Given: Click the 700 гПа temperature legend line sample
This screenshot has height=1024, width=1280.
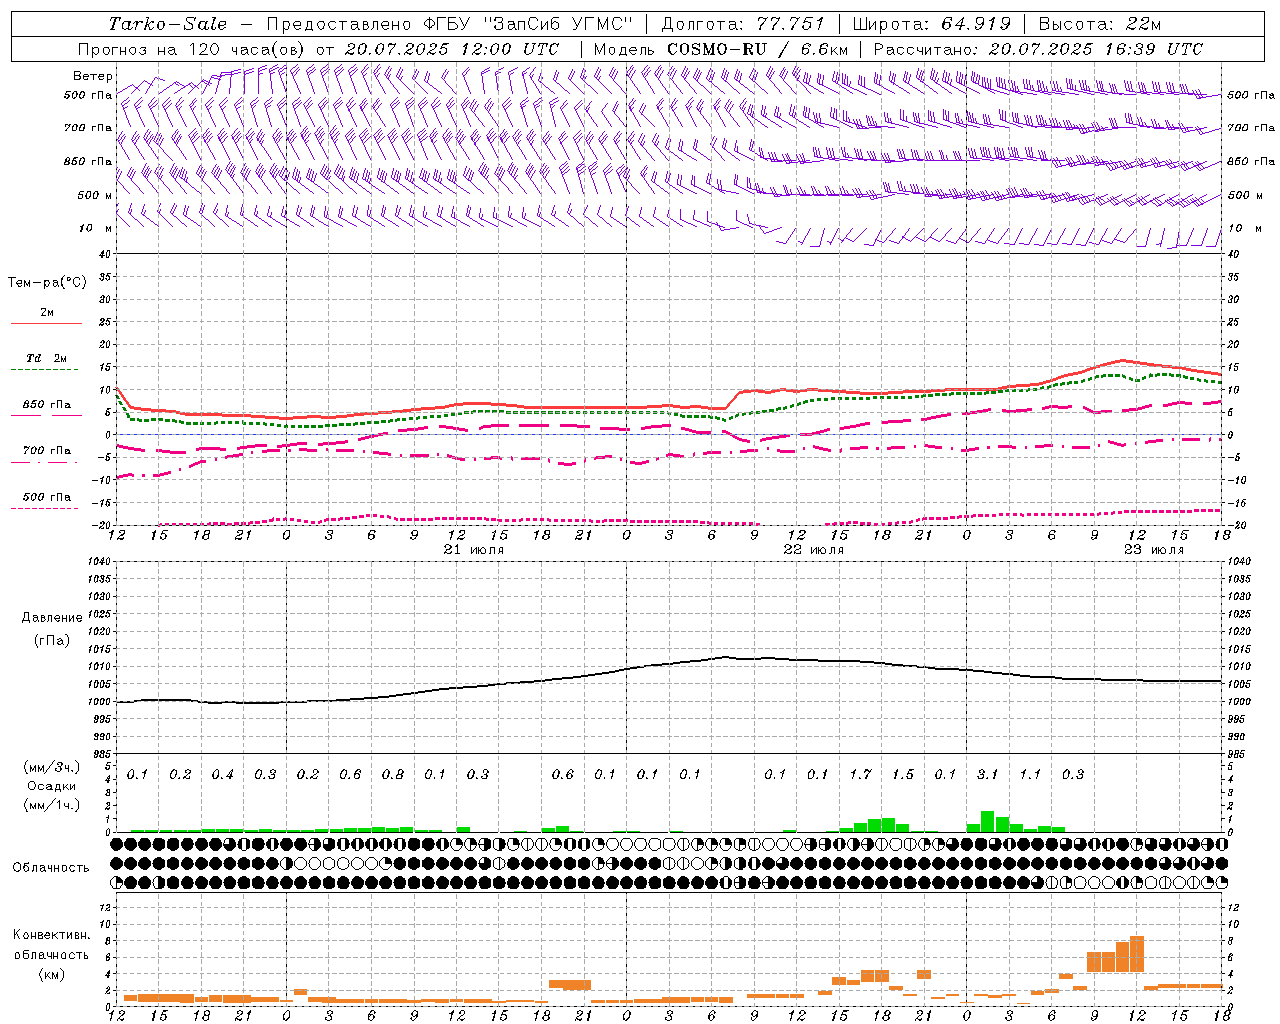Looking at the screenshot, I should [44, 462].
